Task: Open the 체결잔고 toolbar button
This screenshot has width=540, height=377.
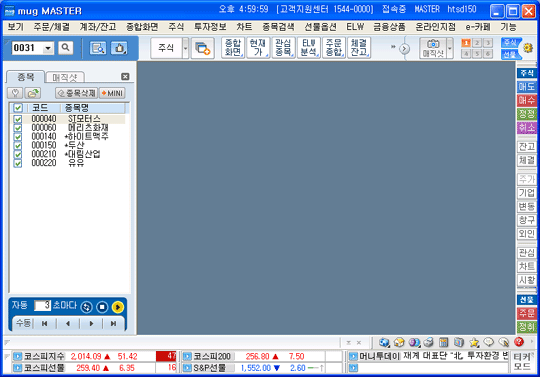Action: pyautogui.click(x=359, y=48)
